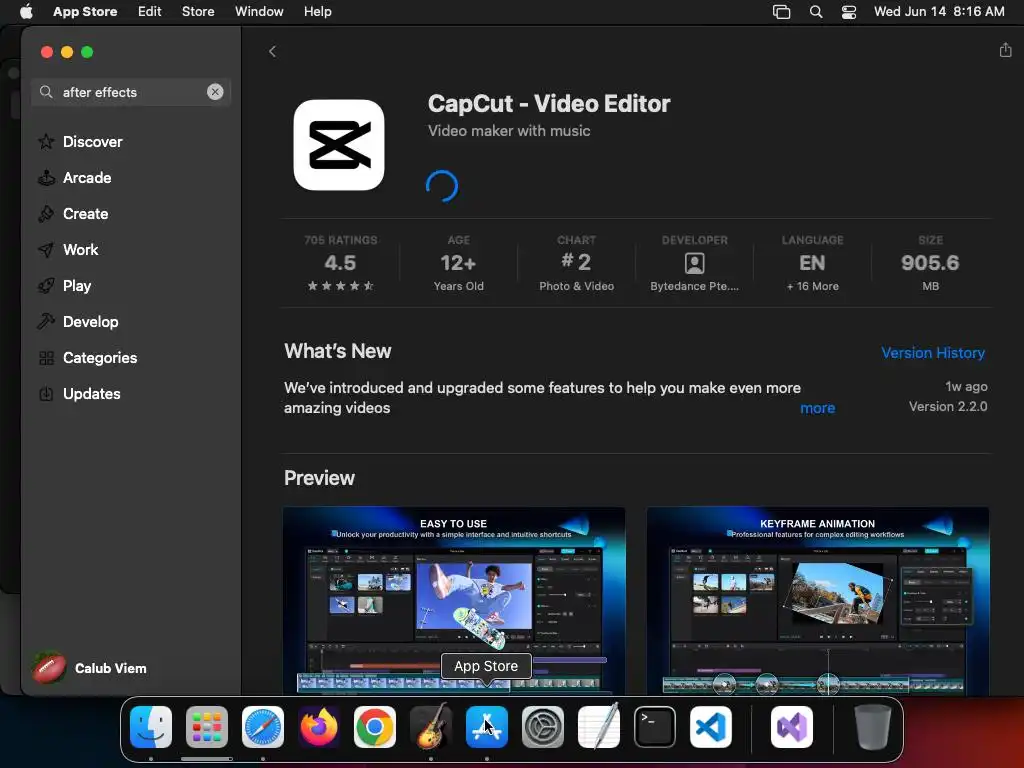Viewport: 1024px width, 768px height.
Task: Show the date and time panel
Action: click(939, 11)
